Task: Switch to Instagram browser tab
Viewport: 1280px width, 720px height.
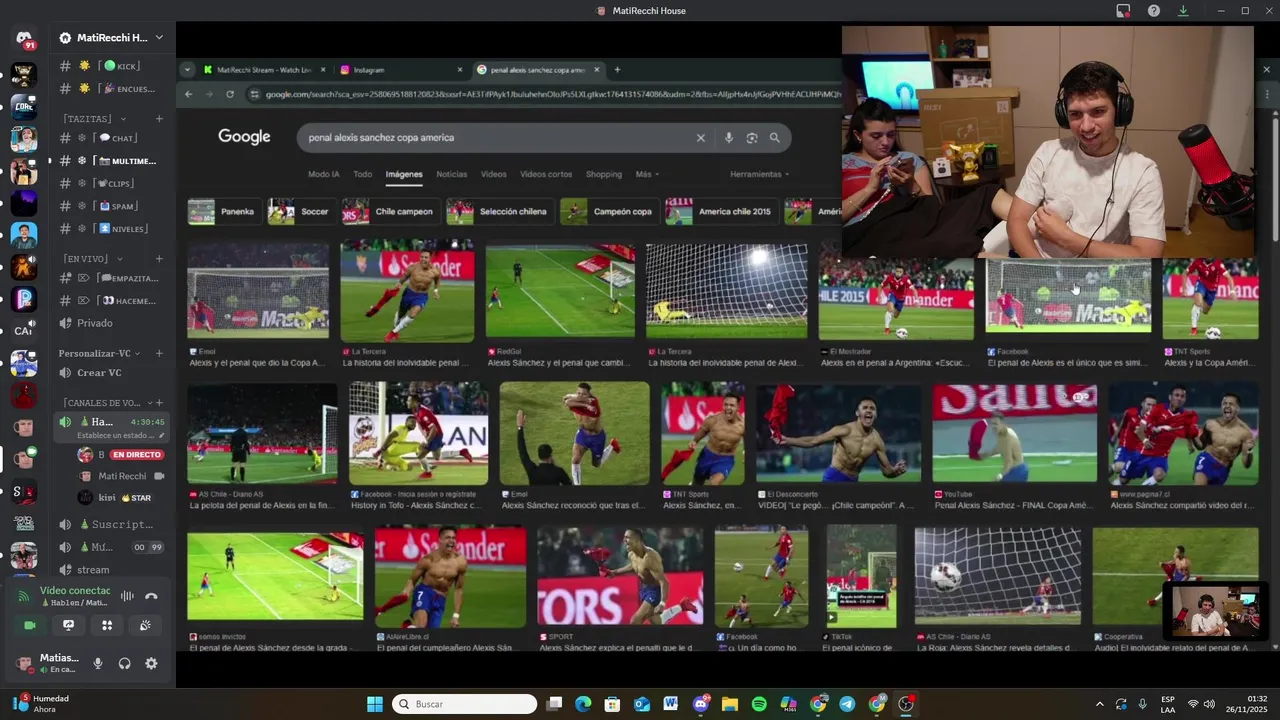Action: click(400, 70)
